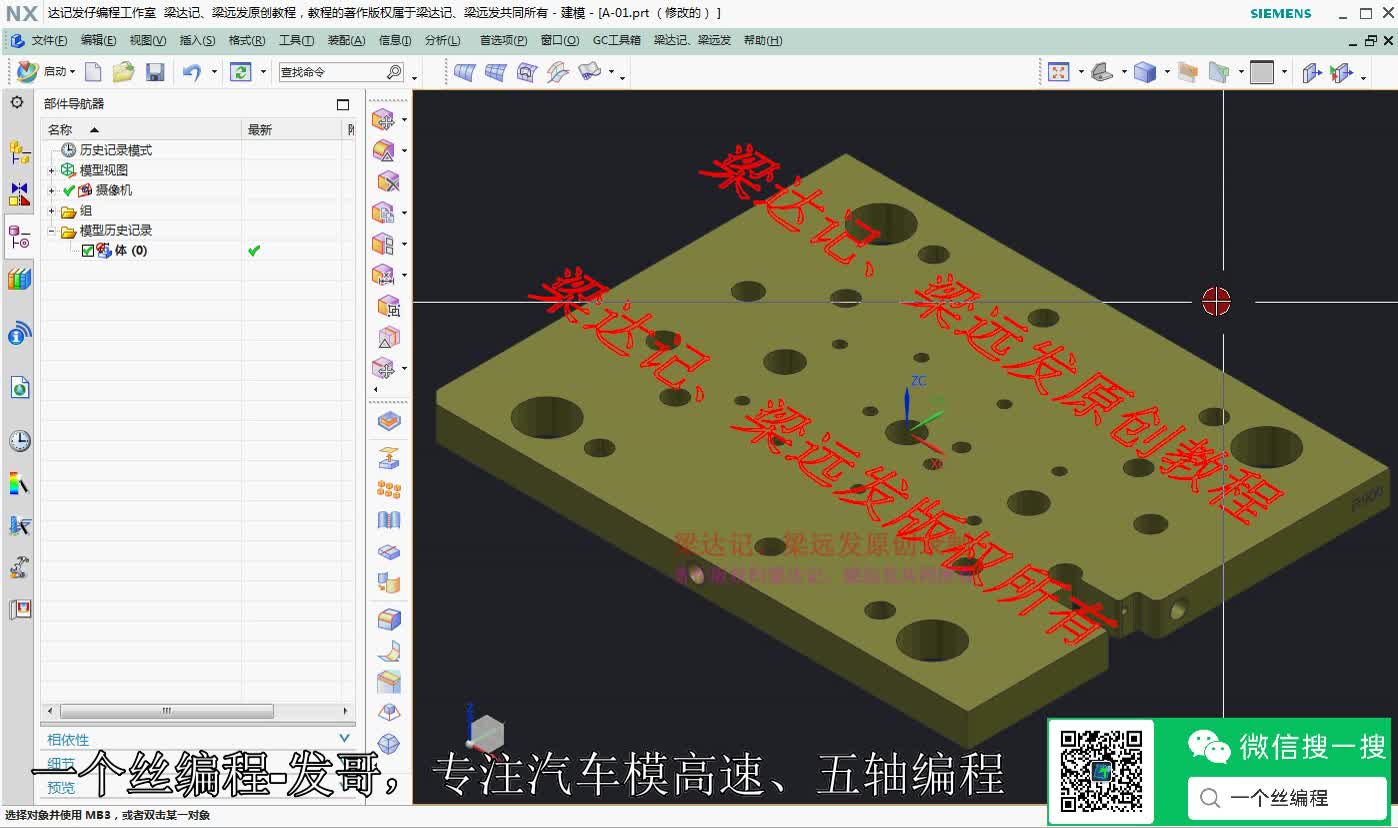
Task: Click the Move Face synchronous tool icon
Action: point(384,119)
